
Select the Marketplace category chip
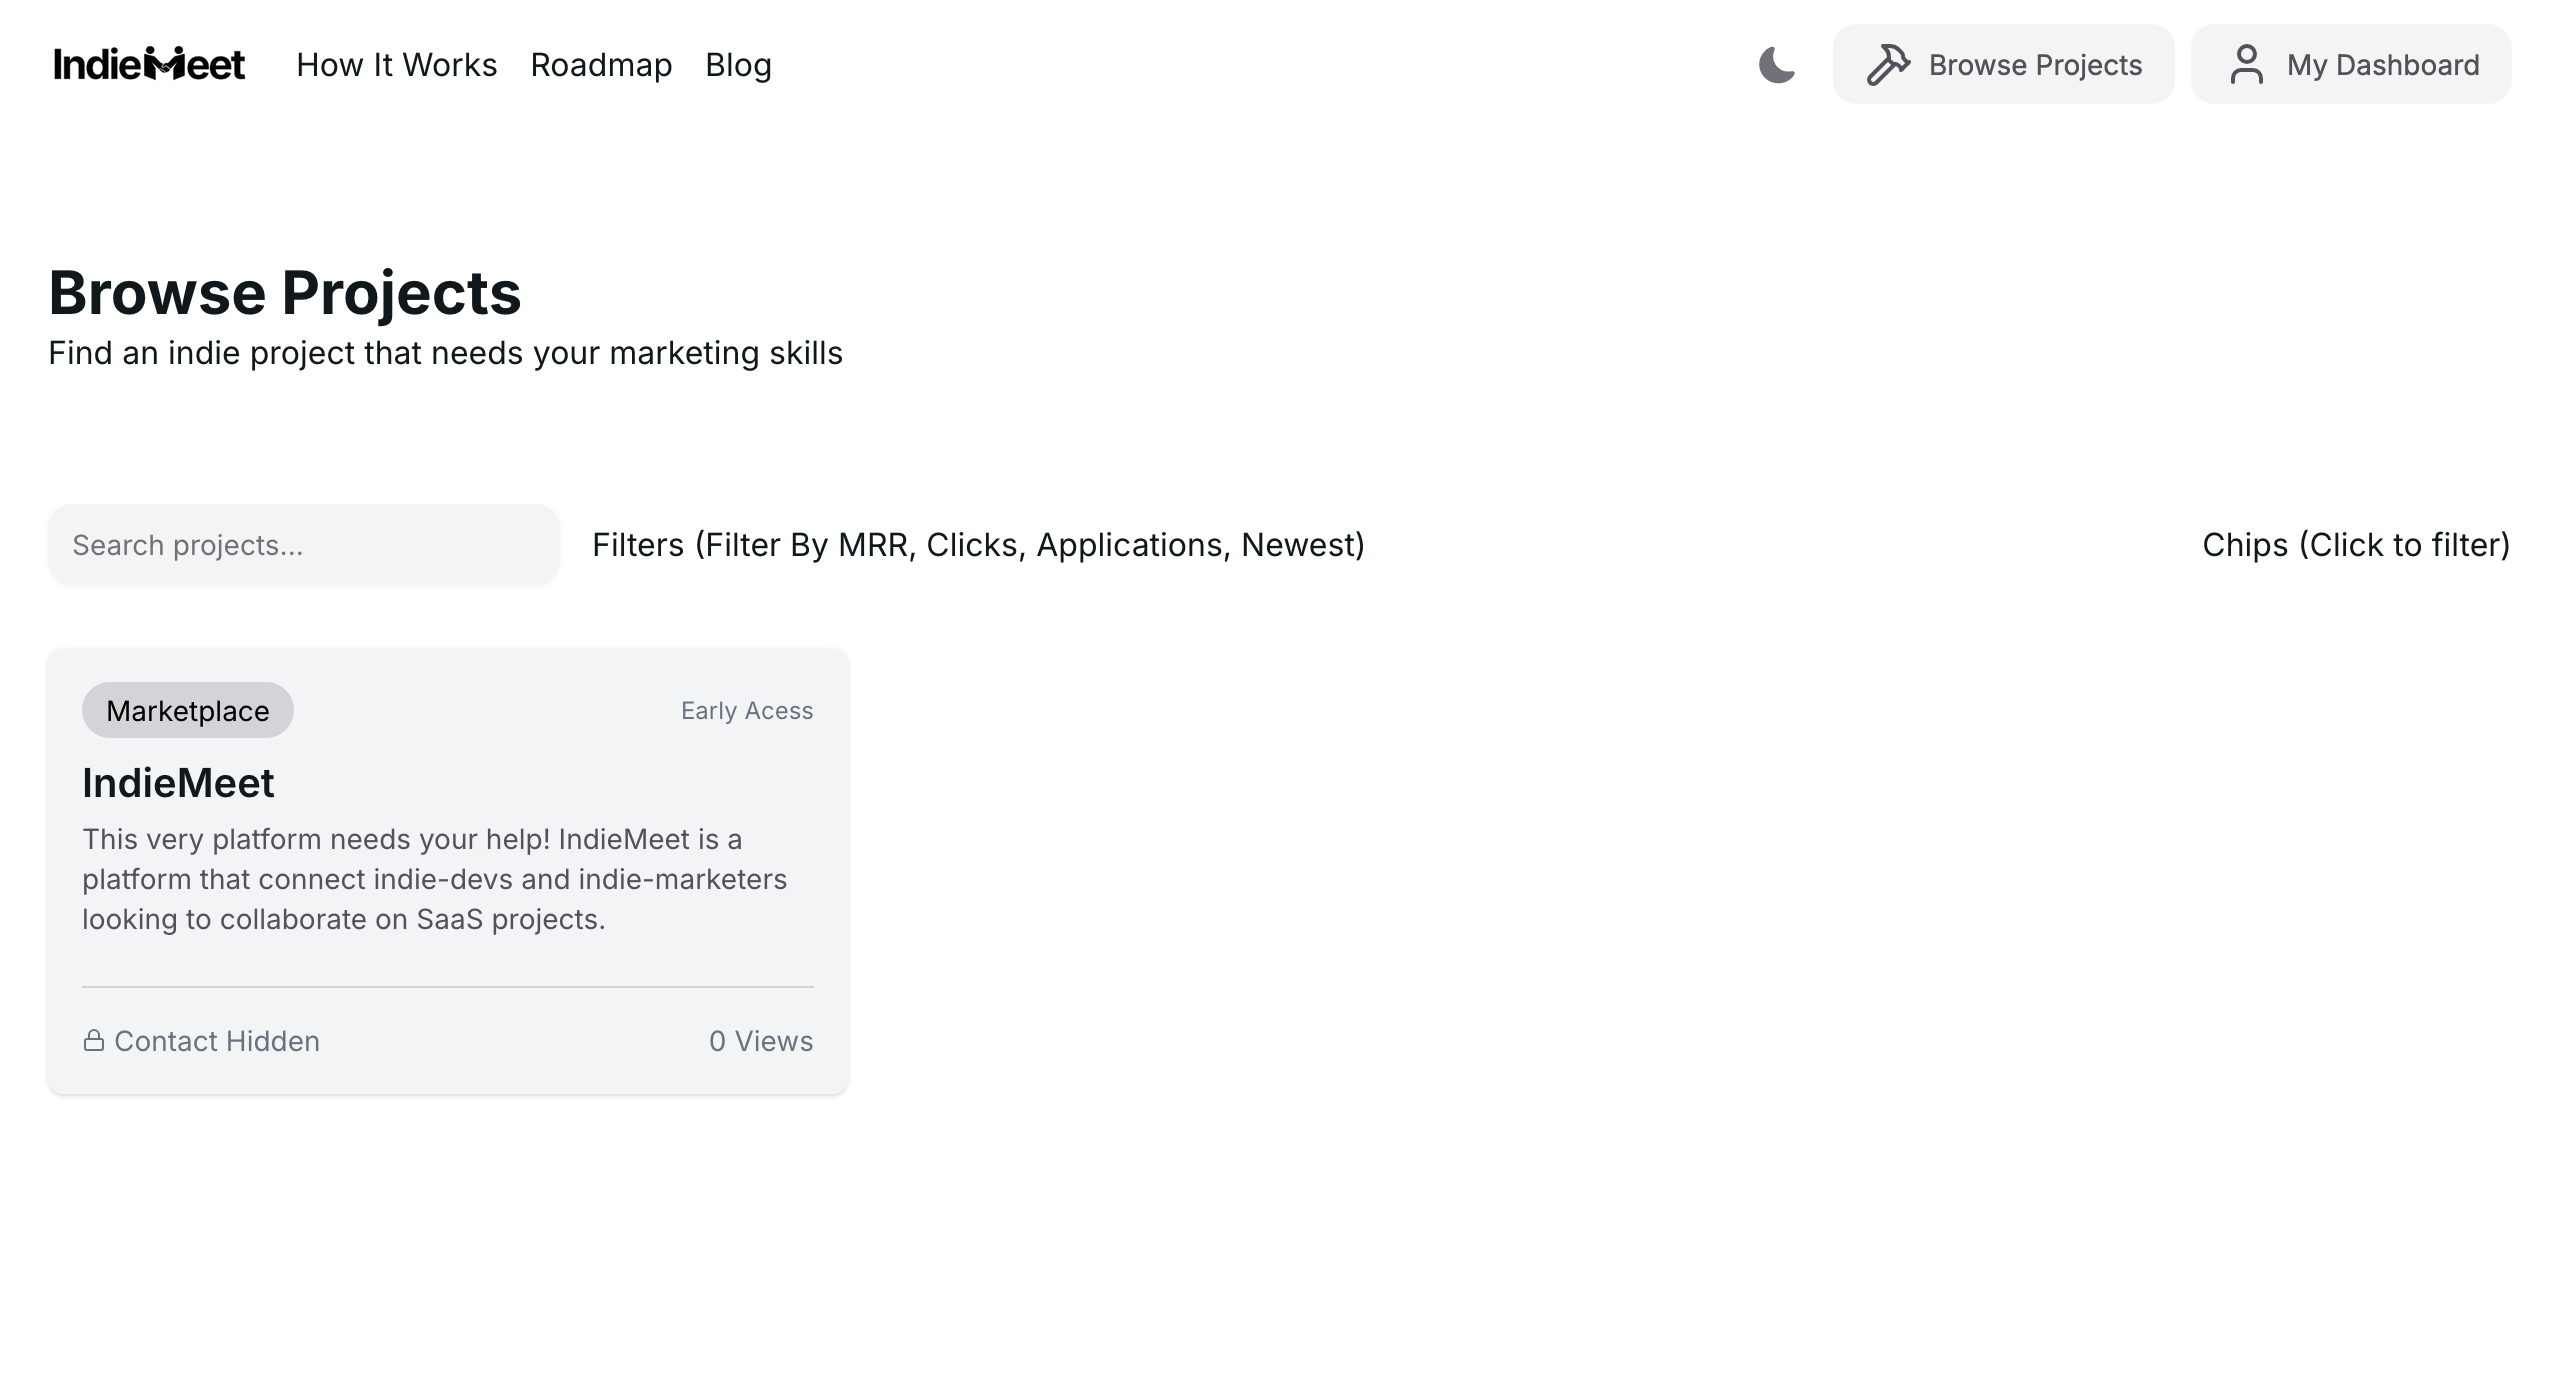(x=187, y=710)
